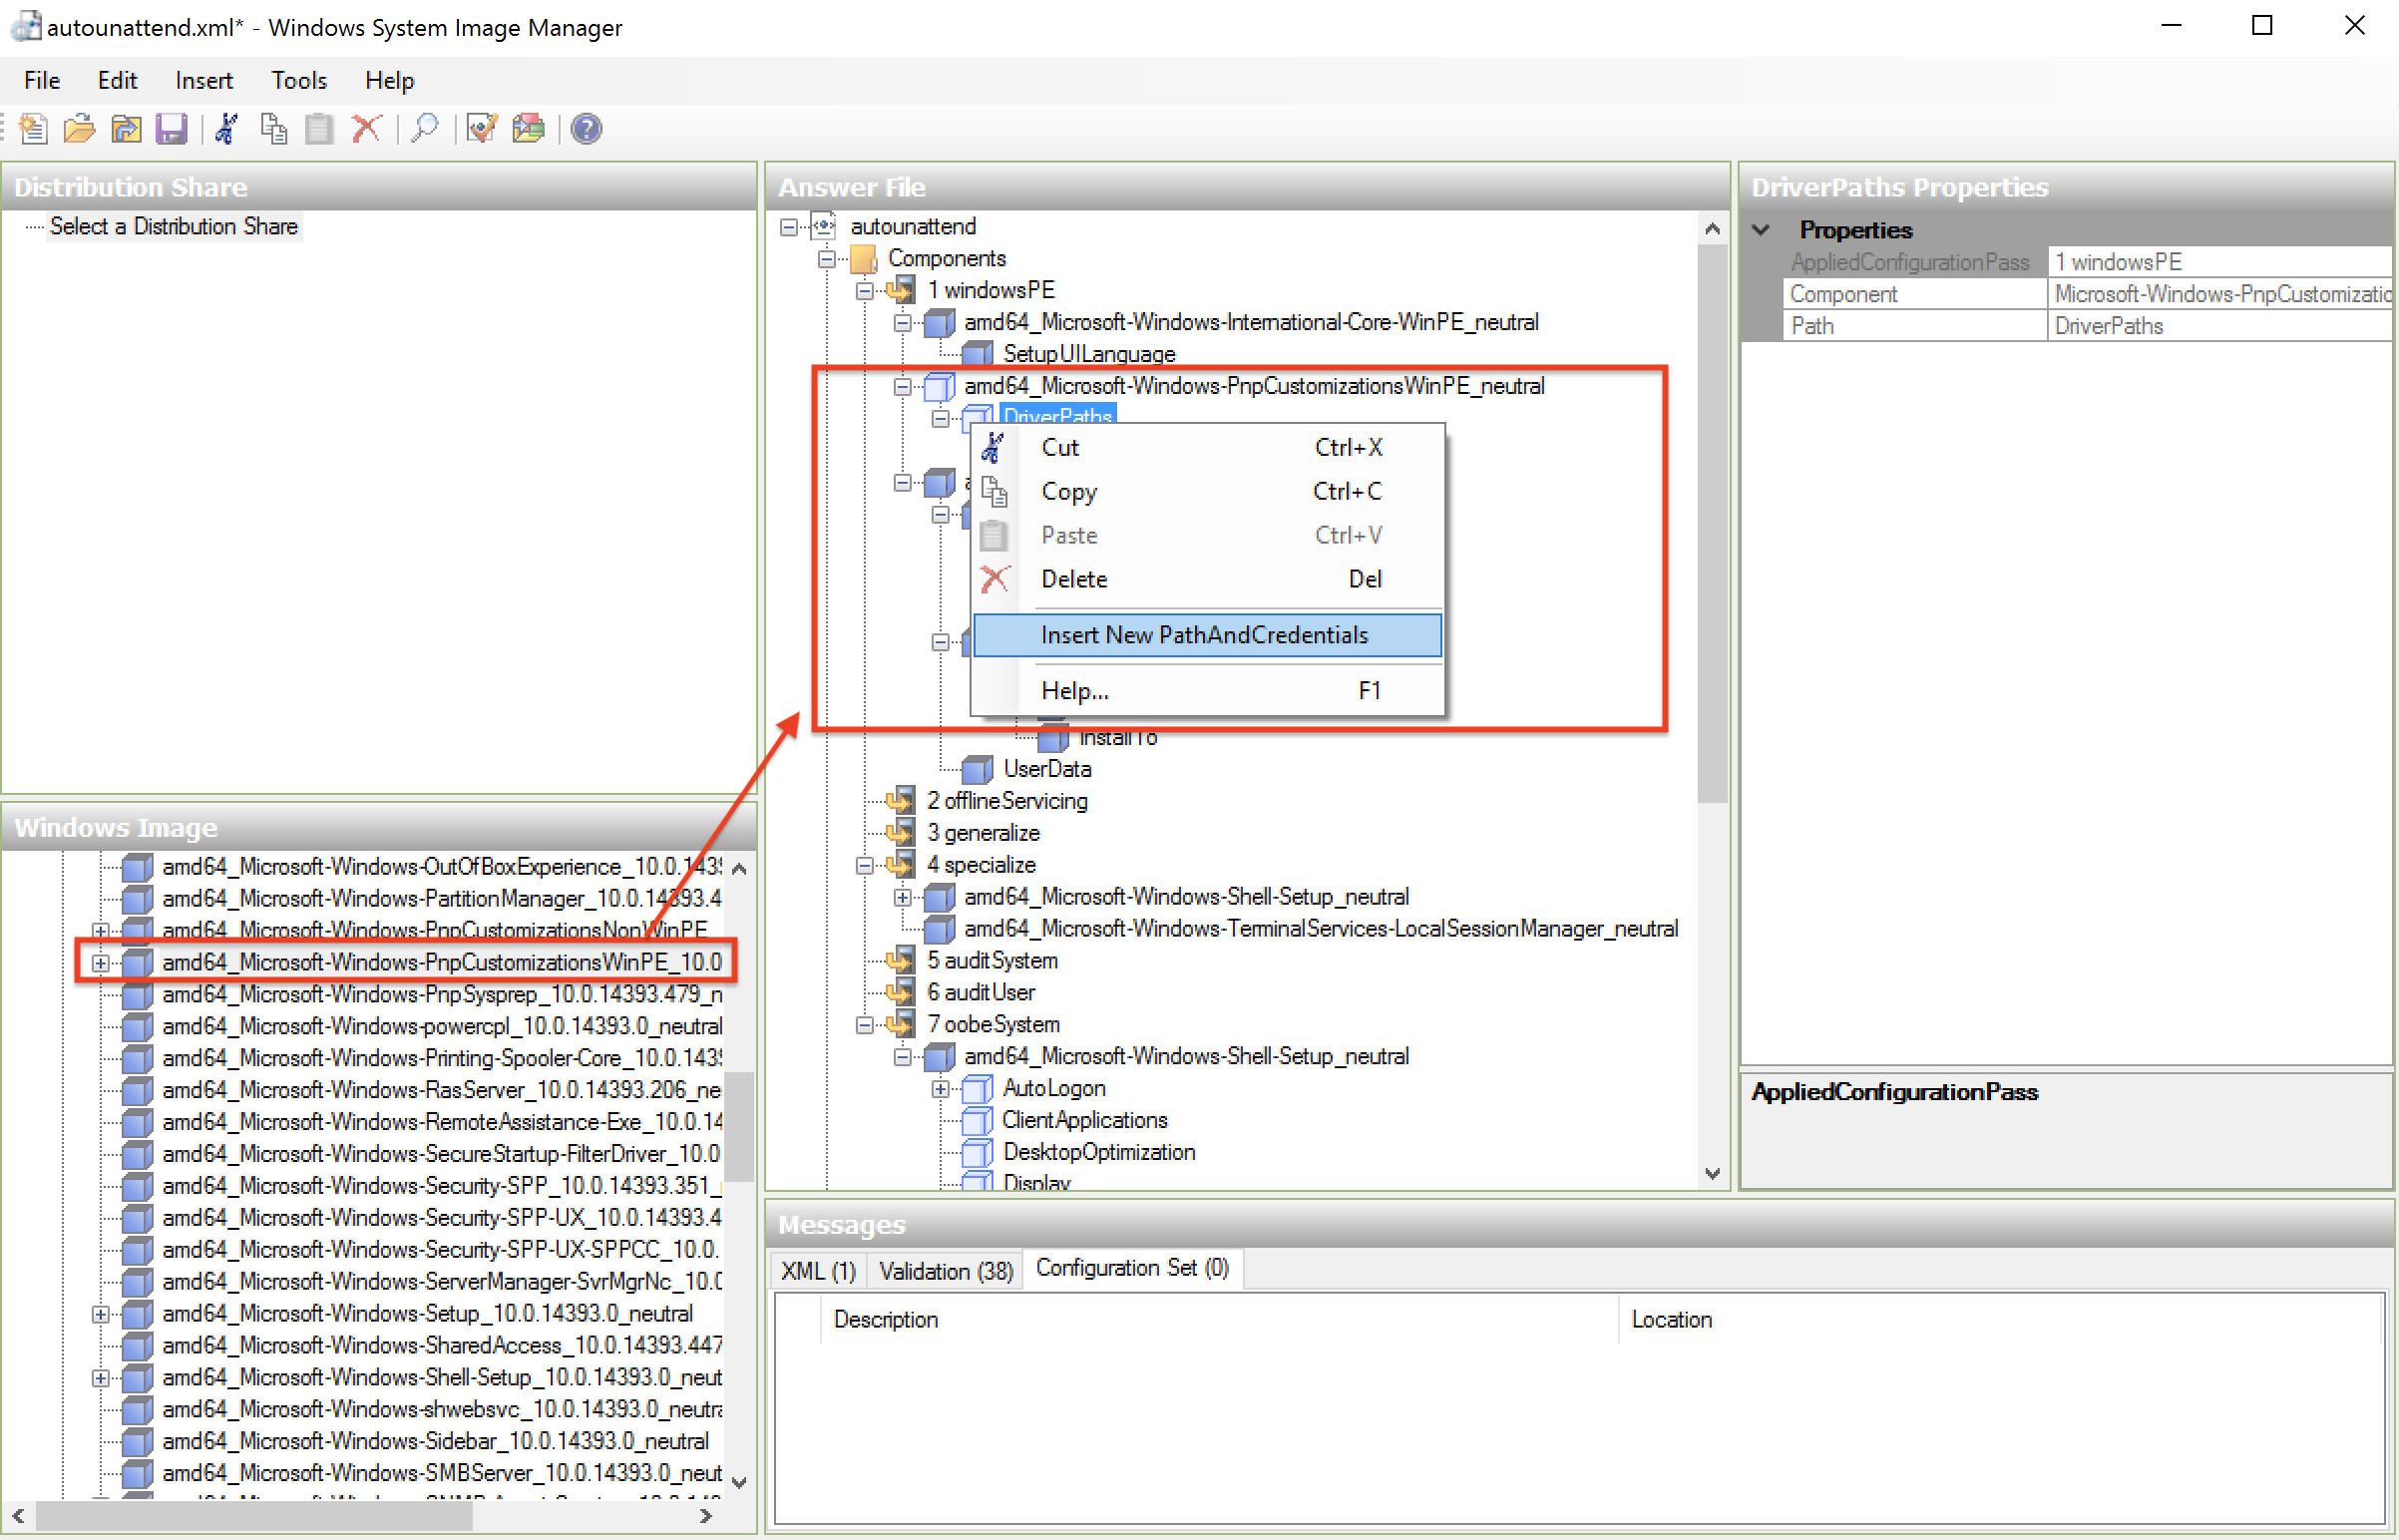Expand Microsoft-Windows-Setup_10.0.14393.0_neutral in Windows Image
Image resolution: width=2399 pixels, height=1540 pixels.
point(101,1314)
